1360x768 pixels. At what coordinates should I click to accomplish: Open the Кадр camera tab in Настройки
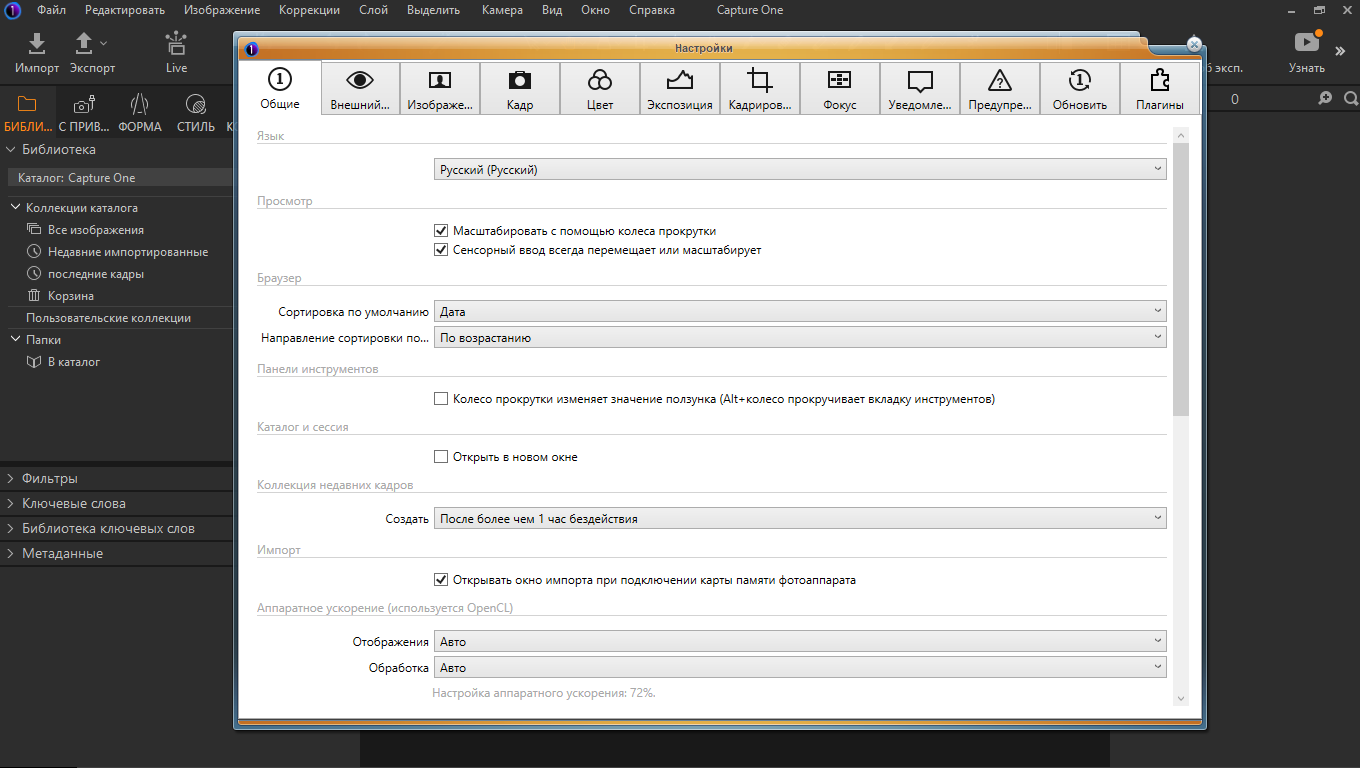tap(520, 89)
